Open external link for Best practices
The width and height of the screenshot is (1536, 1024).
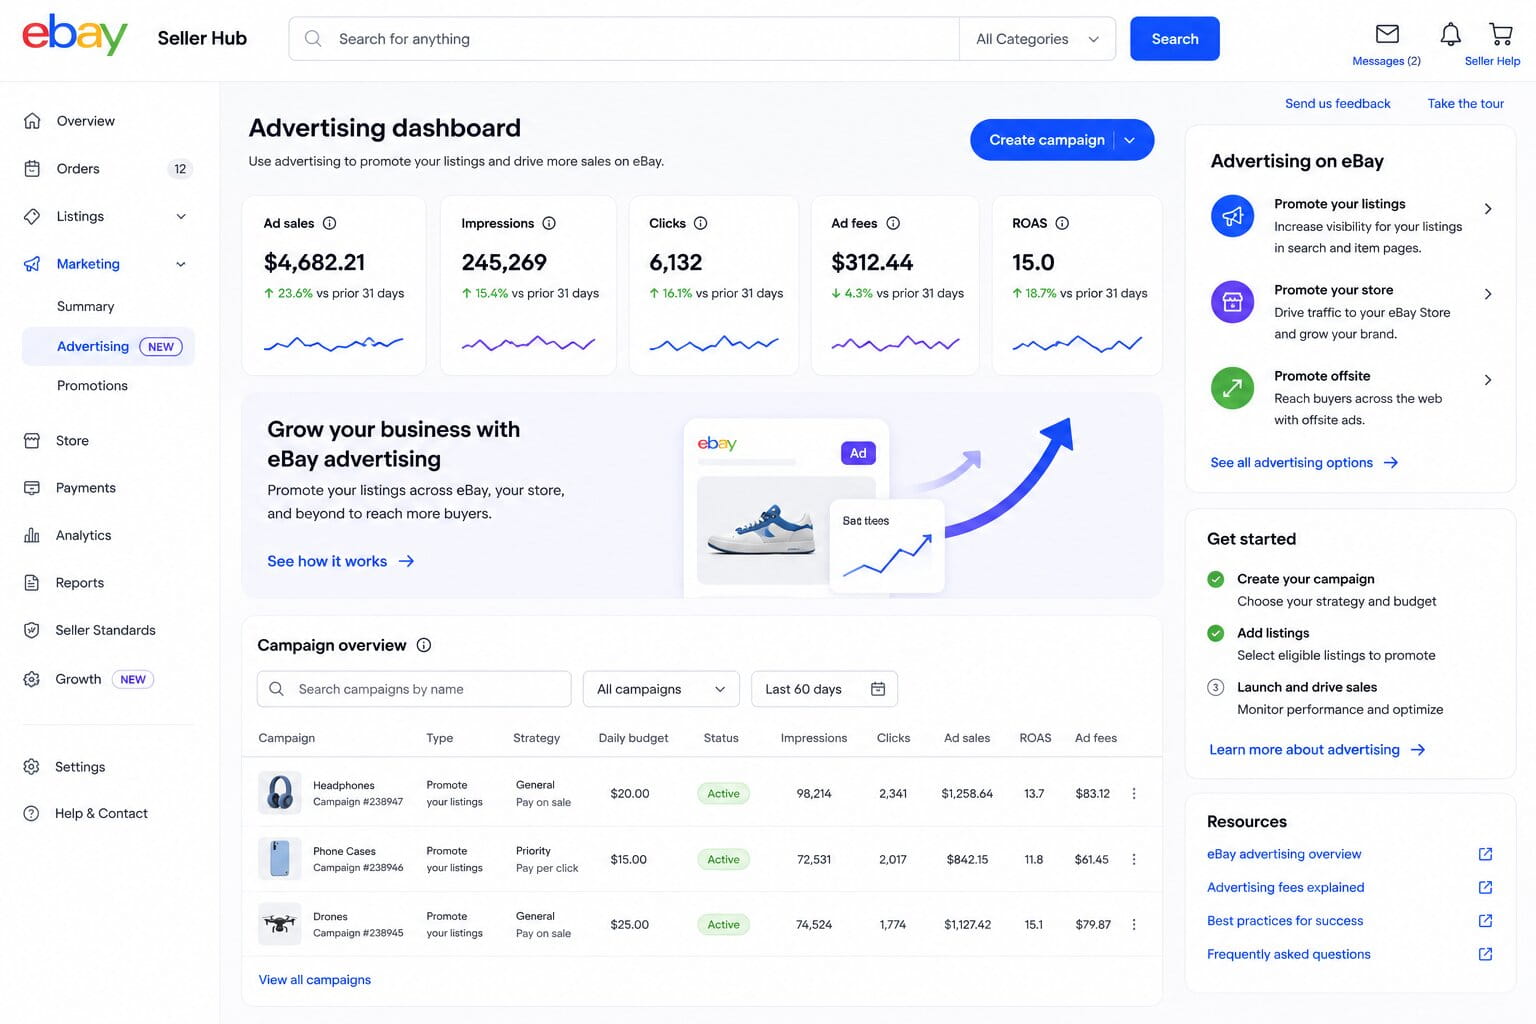click(1485, 920)
